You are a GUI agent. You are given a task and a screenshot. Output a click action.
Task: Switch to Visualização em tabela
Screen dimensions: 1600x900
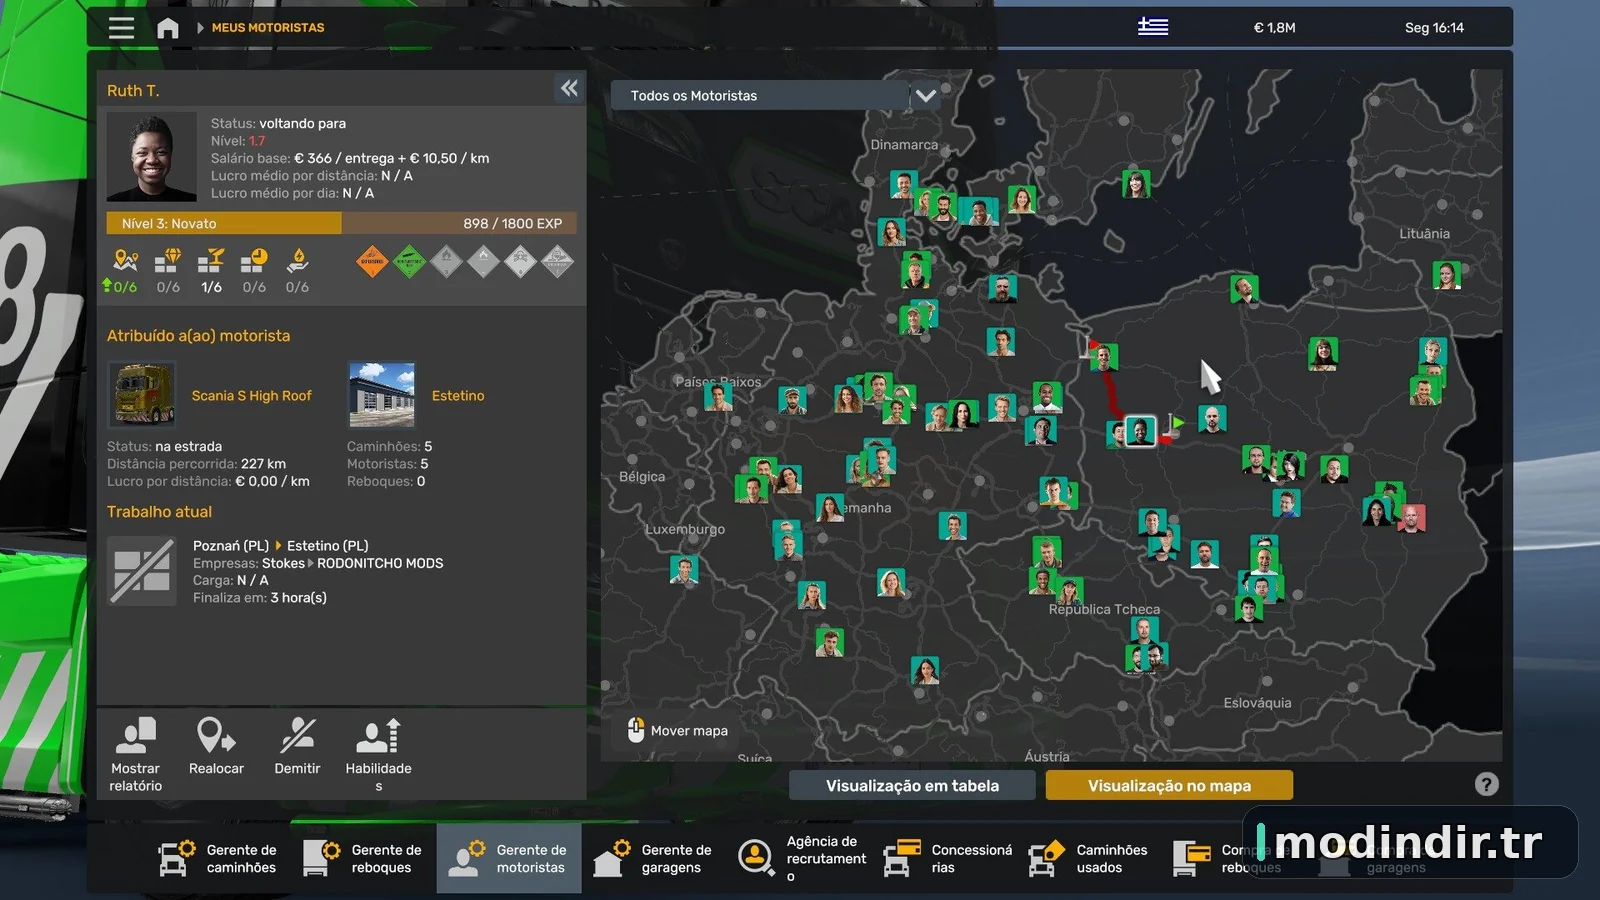pyautogui.click(x=912, y=786)
